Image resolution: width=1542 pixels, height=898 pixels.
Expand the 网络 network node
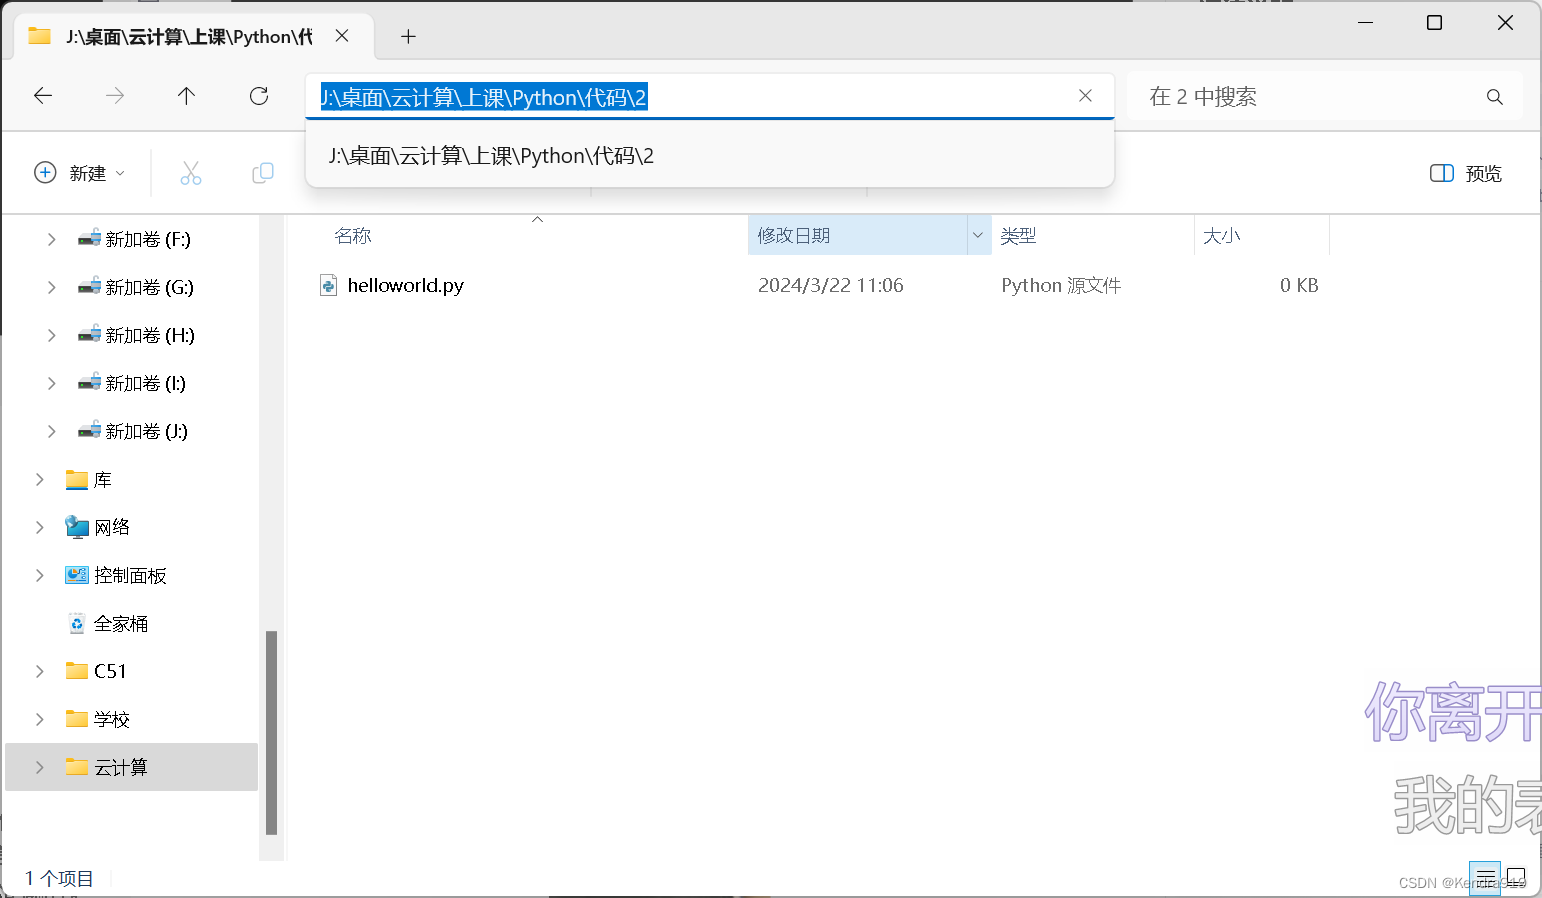(x=40, y=528)
